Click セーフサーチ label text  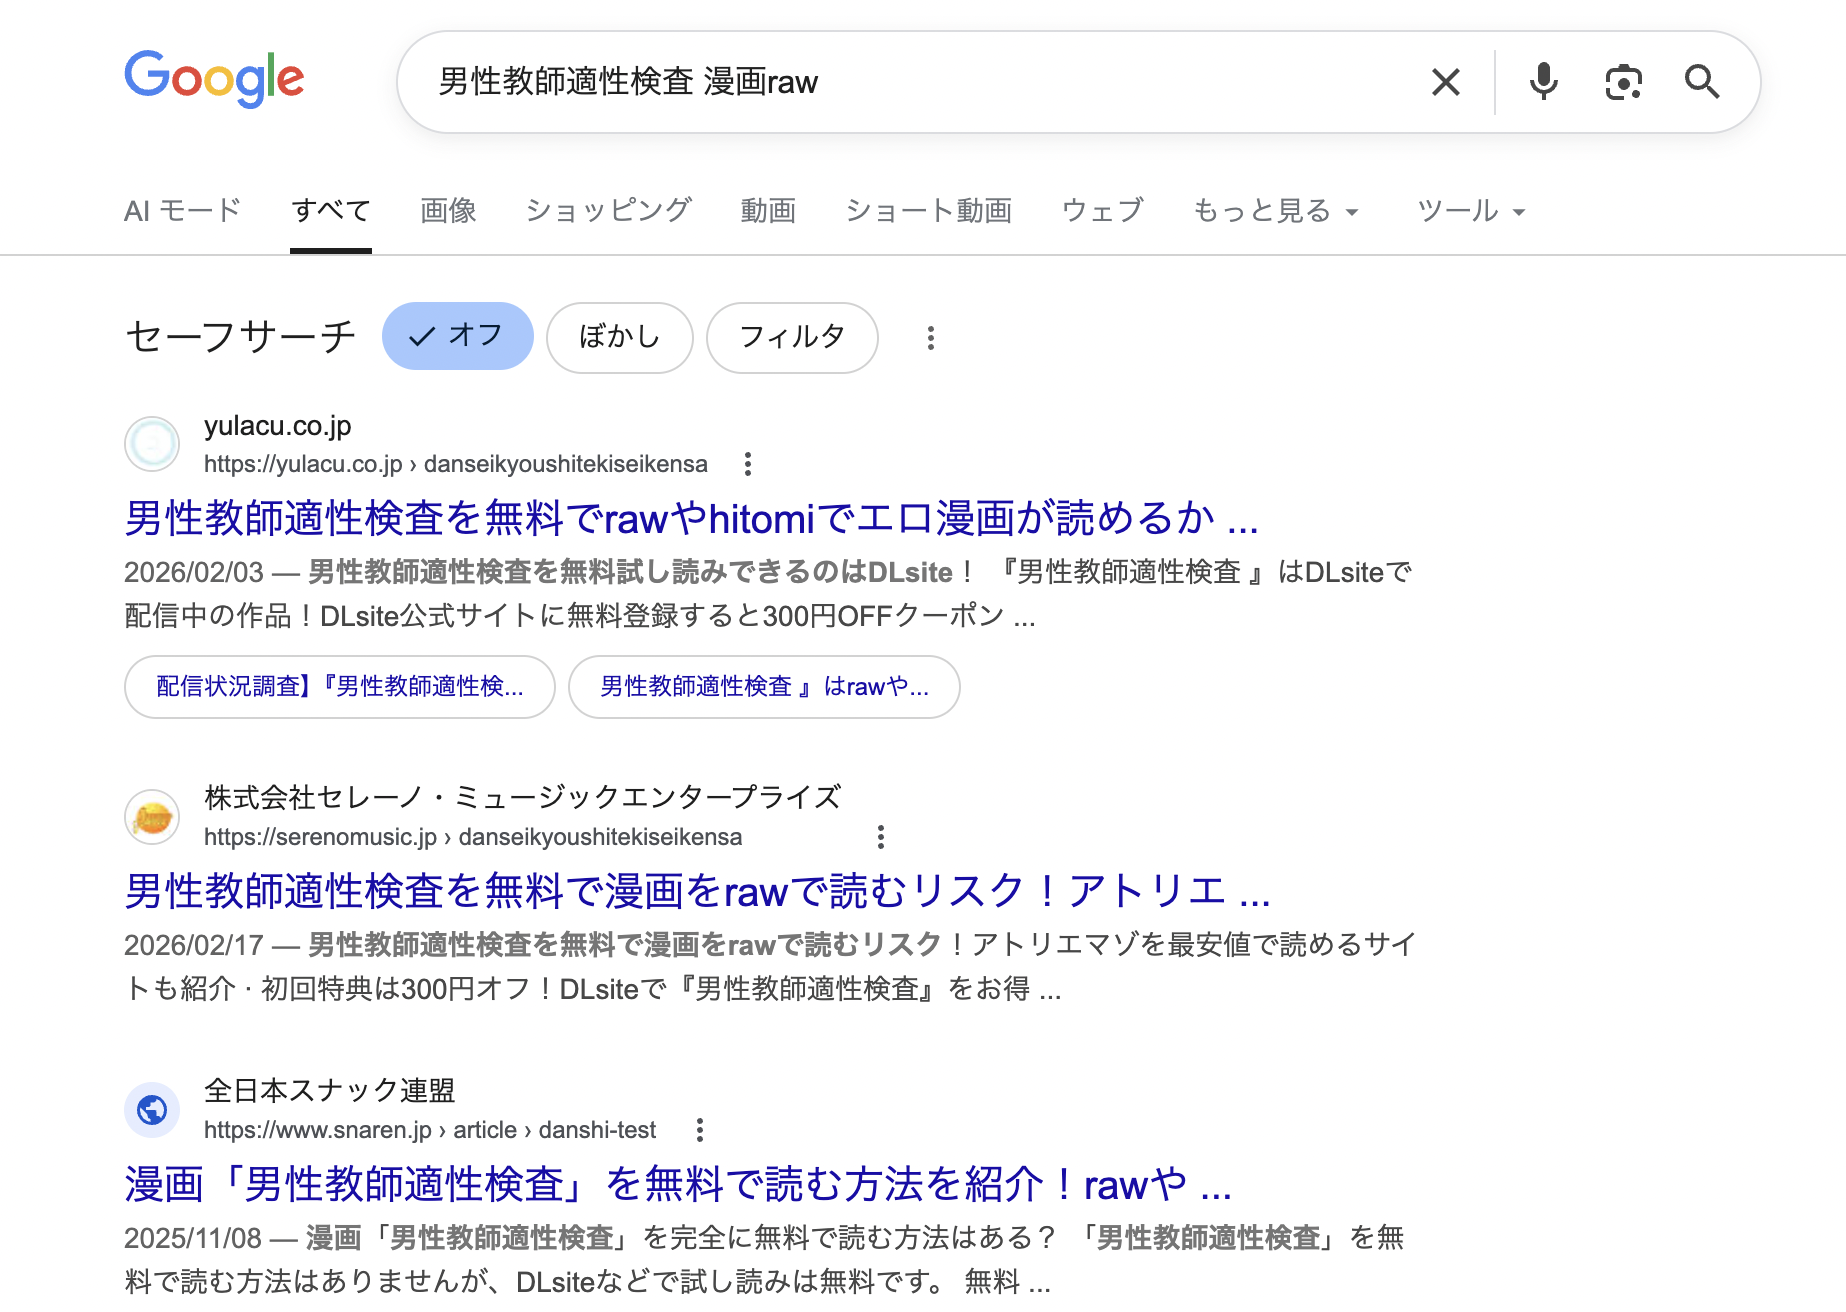pos(240,336)
